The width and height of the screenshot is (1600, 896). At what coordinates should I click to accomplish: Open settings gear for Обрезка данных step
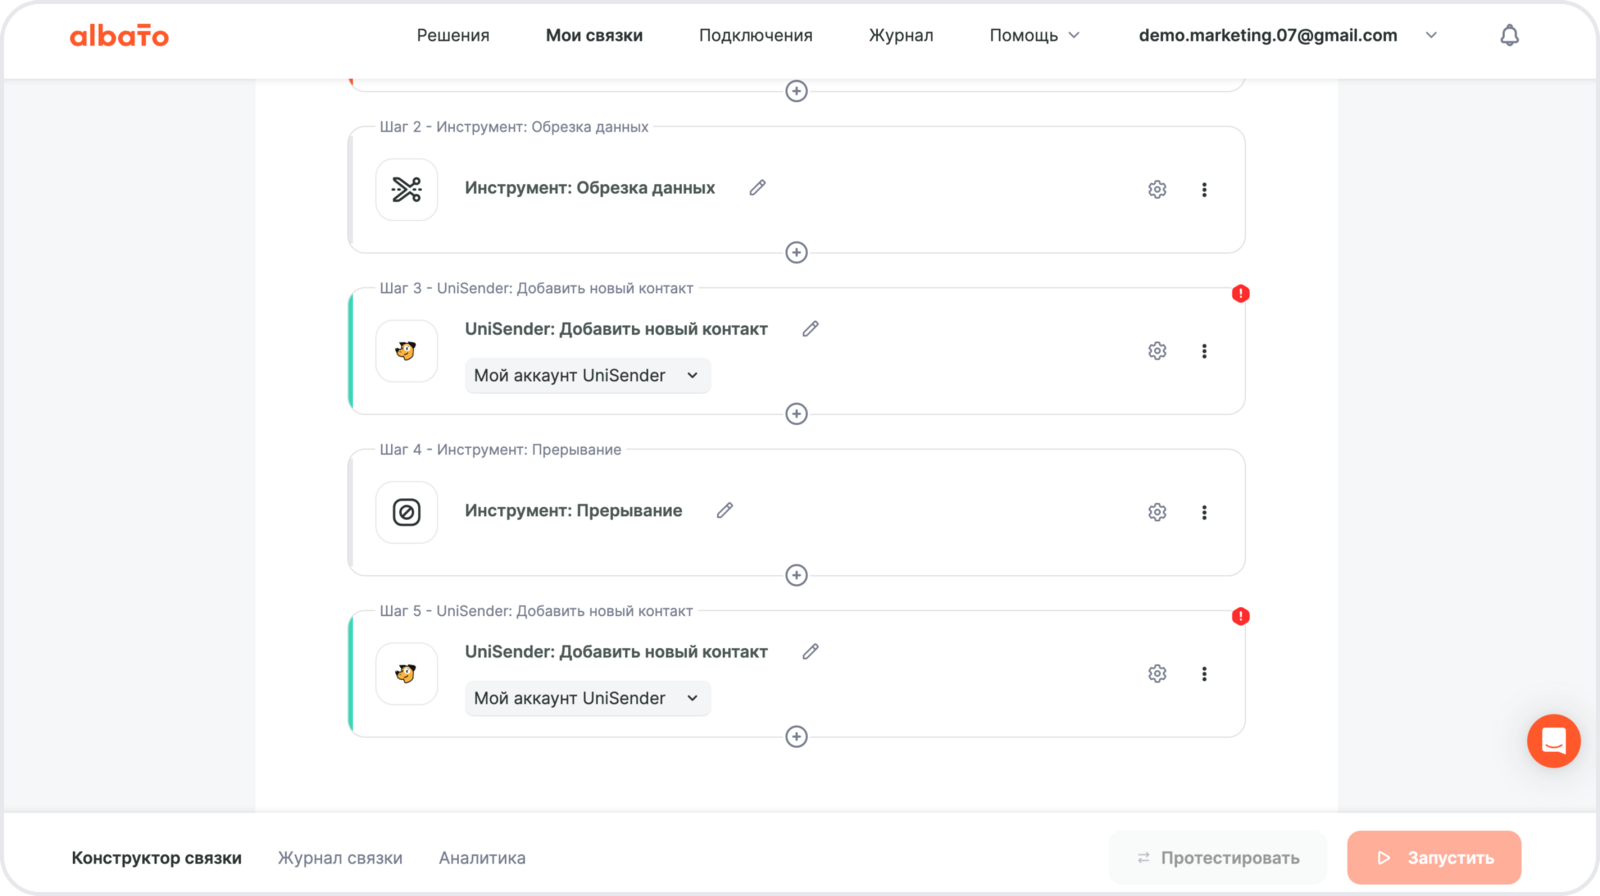pos(1157,190)
